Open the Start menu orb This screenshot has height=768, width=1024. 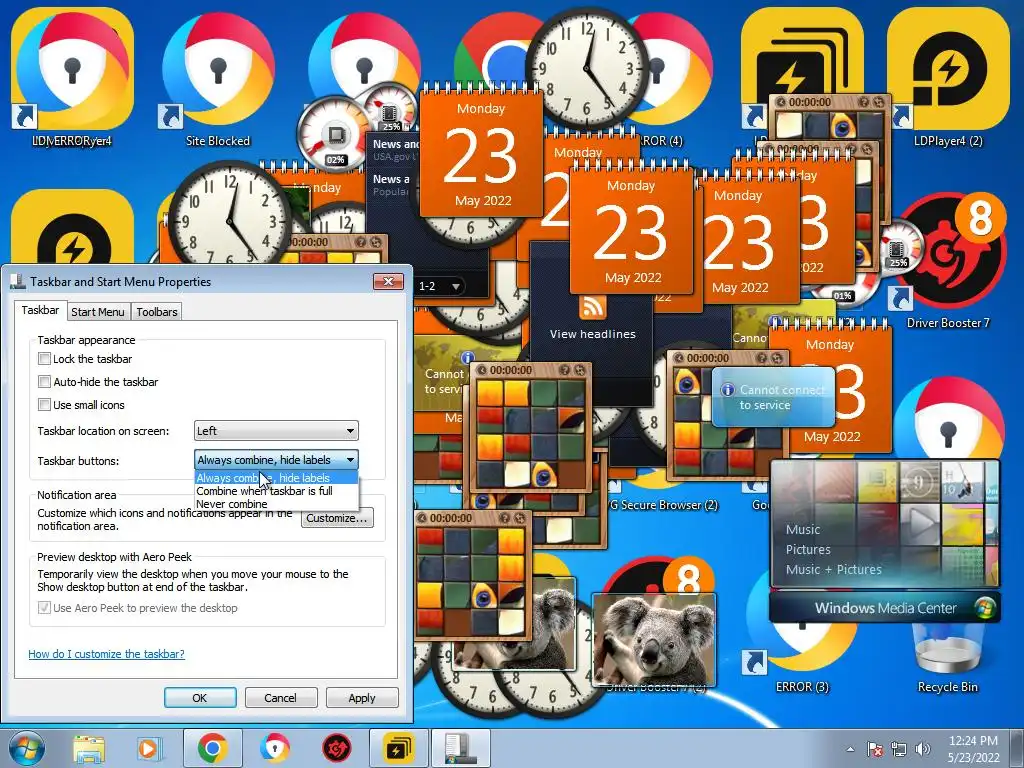(x=26, y=748)
